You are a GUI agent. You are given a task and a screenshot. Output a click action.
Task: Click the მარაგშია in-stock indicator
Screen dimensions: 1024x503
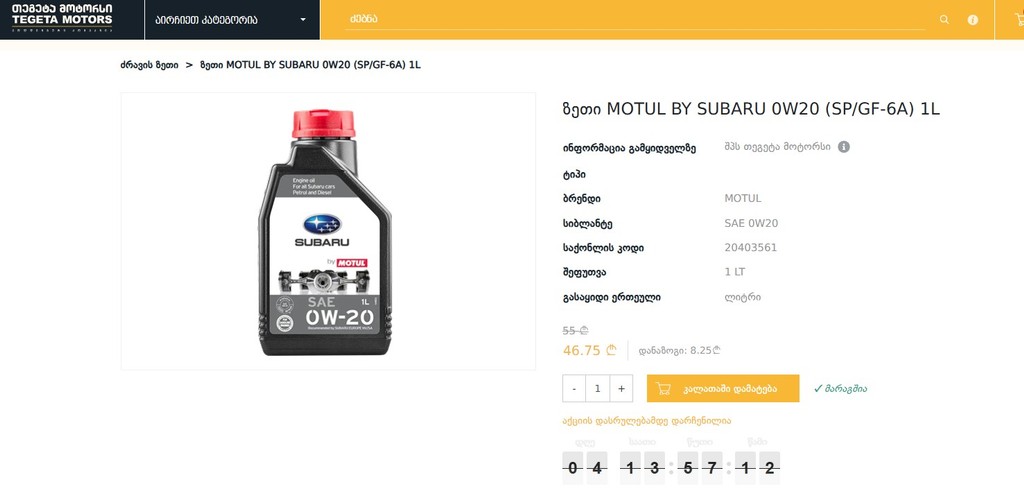pyautogui.click(x=840, y=389)
